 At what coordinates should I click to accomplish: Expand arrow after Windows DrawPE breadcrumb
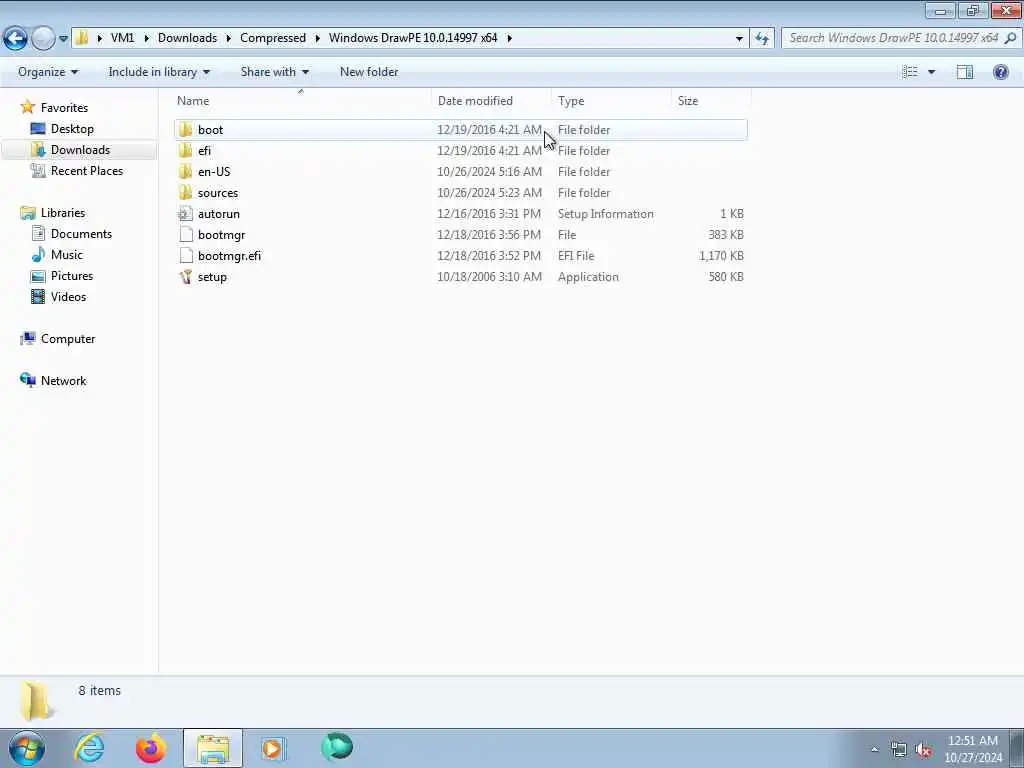[509, 38]
